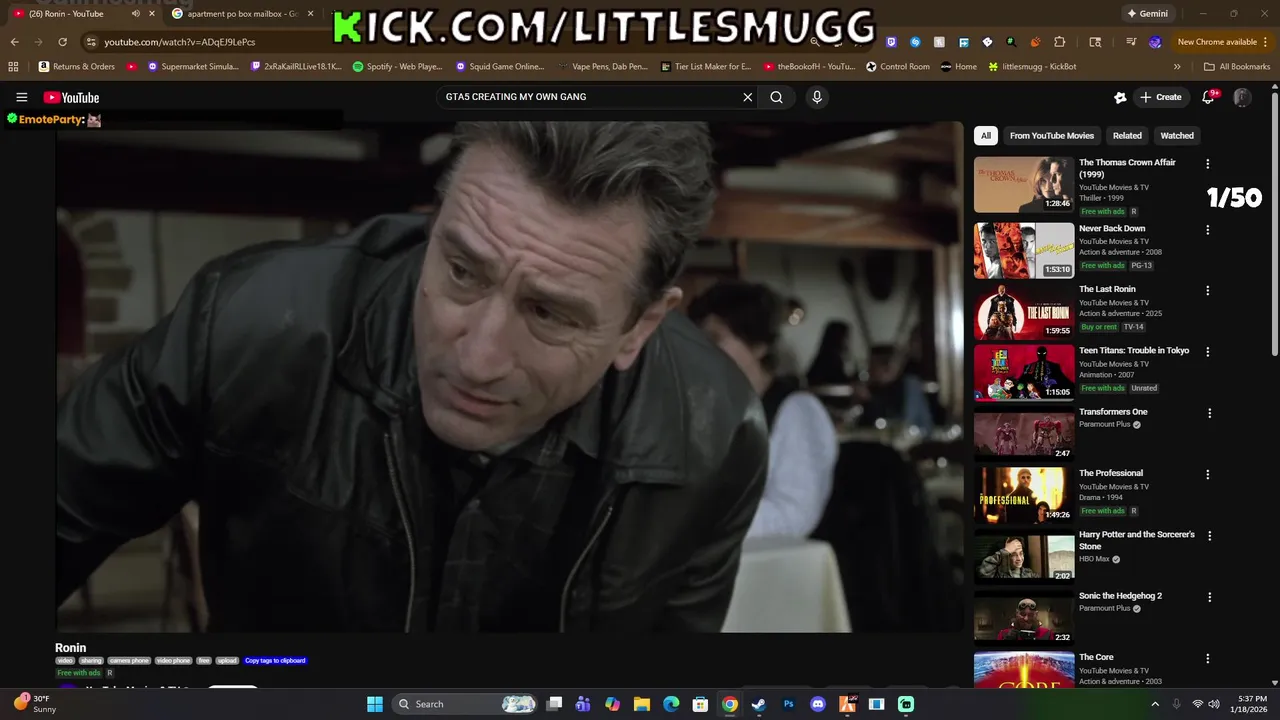Open more options for Harry Potter video

1209,536
